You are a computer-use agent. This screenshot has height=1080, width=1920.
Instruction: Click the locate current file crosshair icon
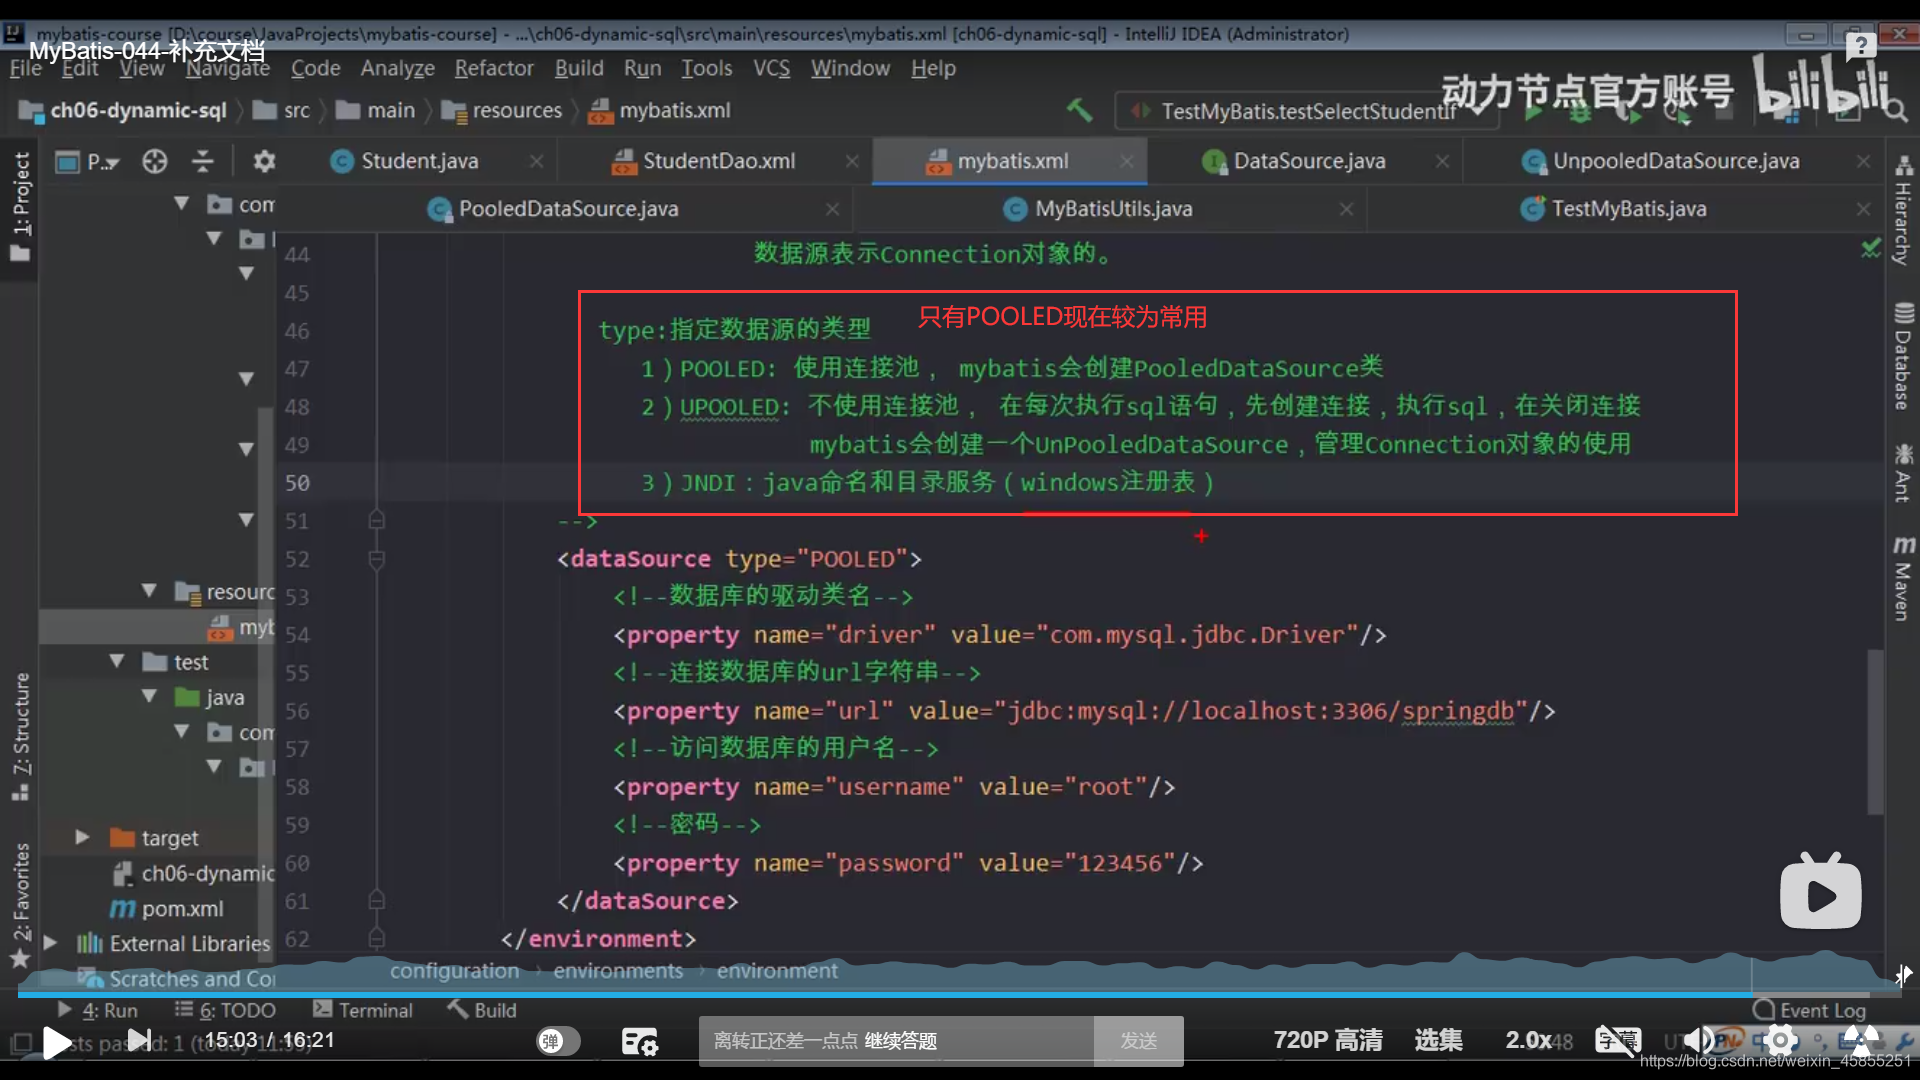pyautogui.click(x=155, y=161)
